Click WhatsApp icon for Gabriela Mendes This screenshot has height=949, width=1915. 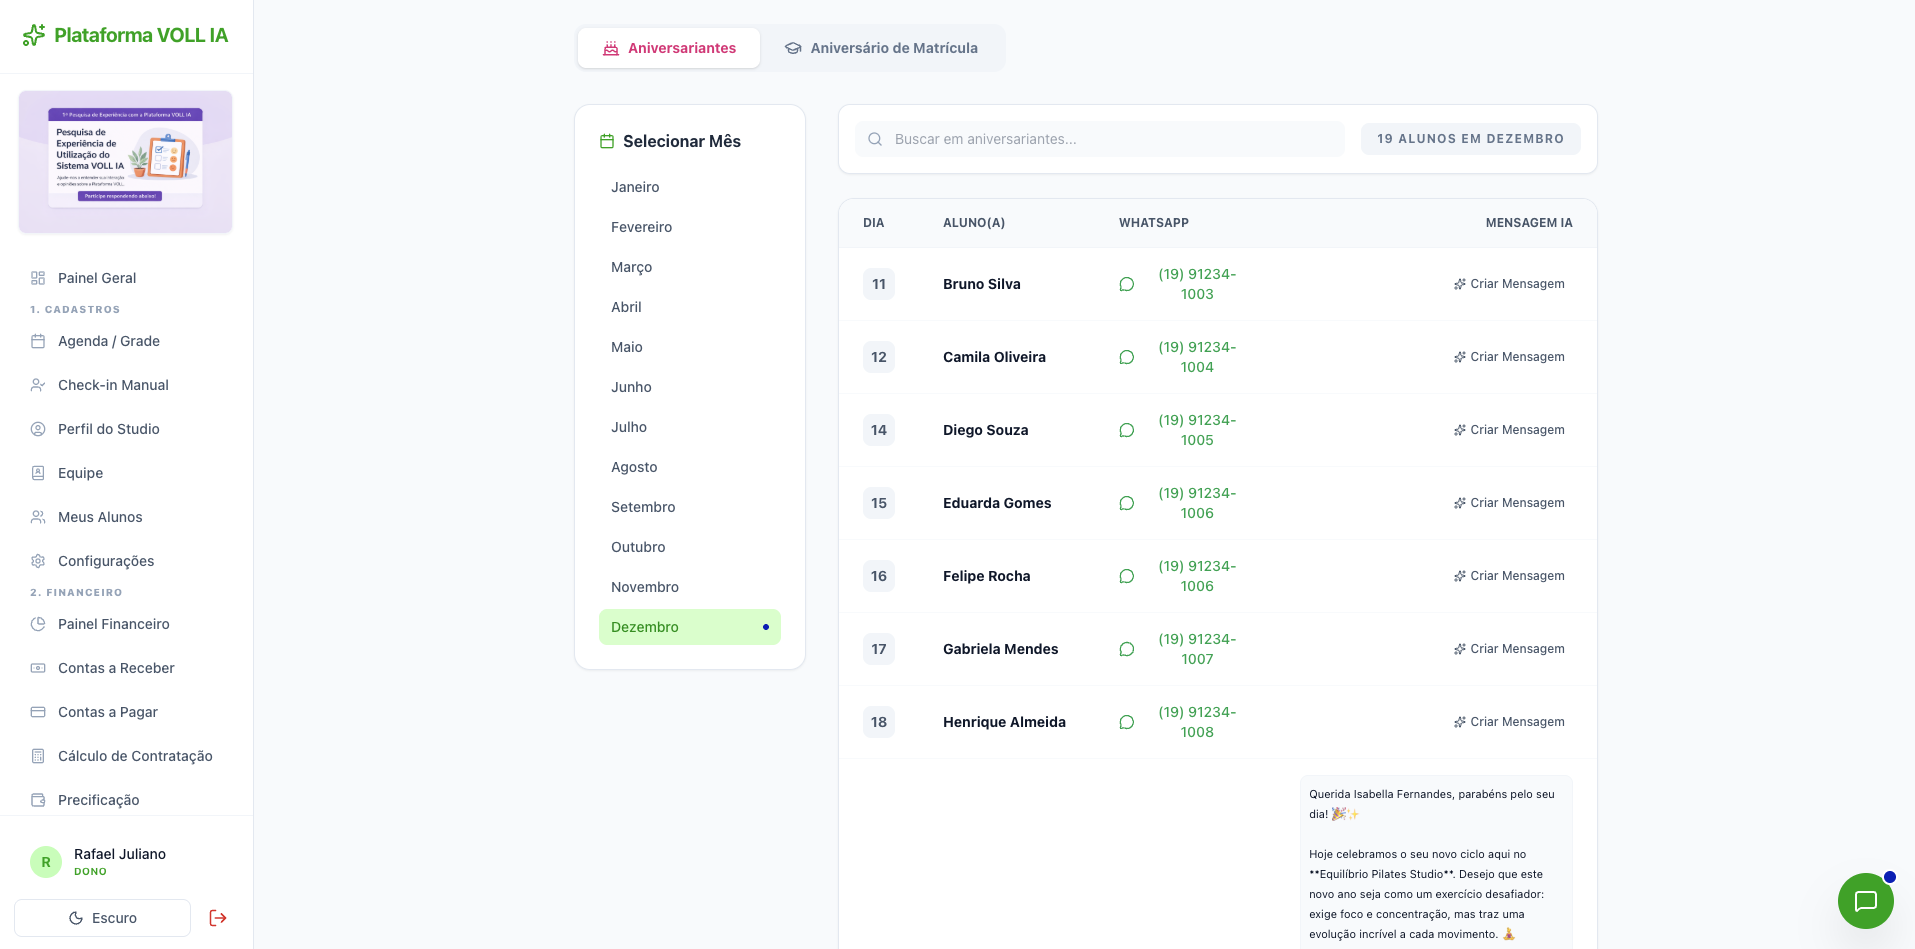(1126, 649)
